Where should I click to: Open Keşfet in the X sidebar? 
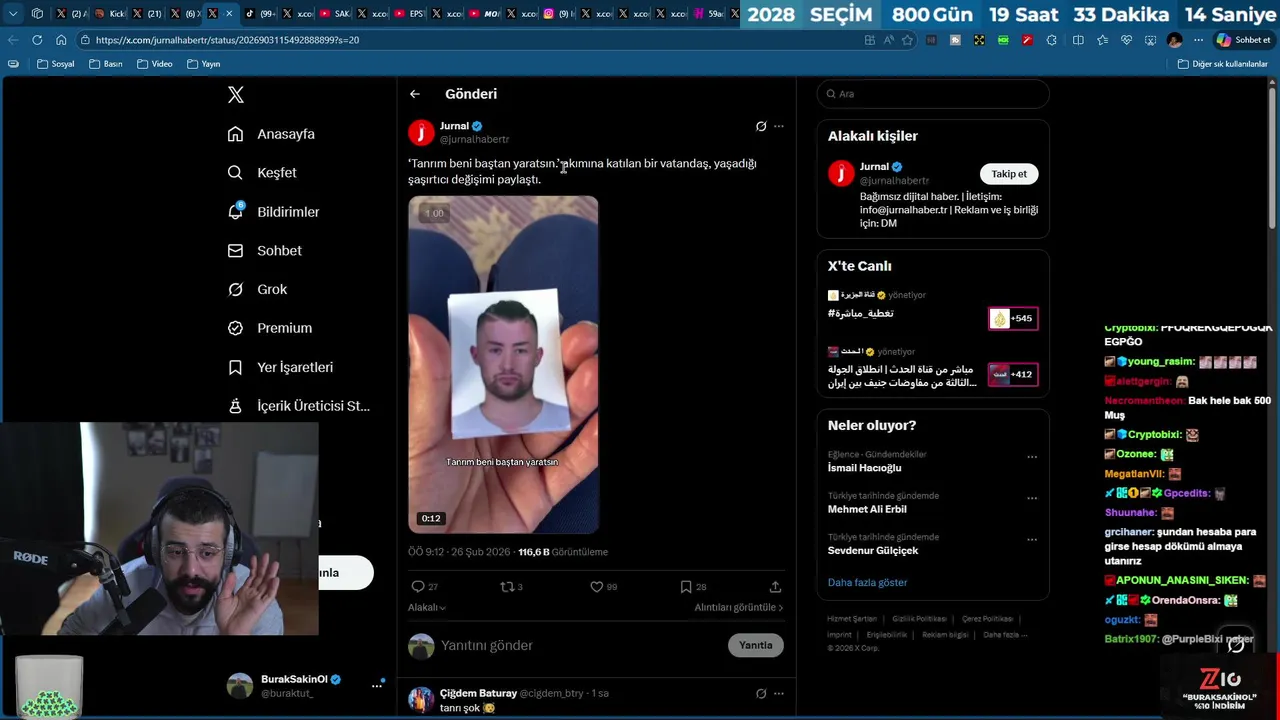pos(262,173)
